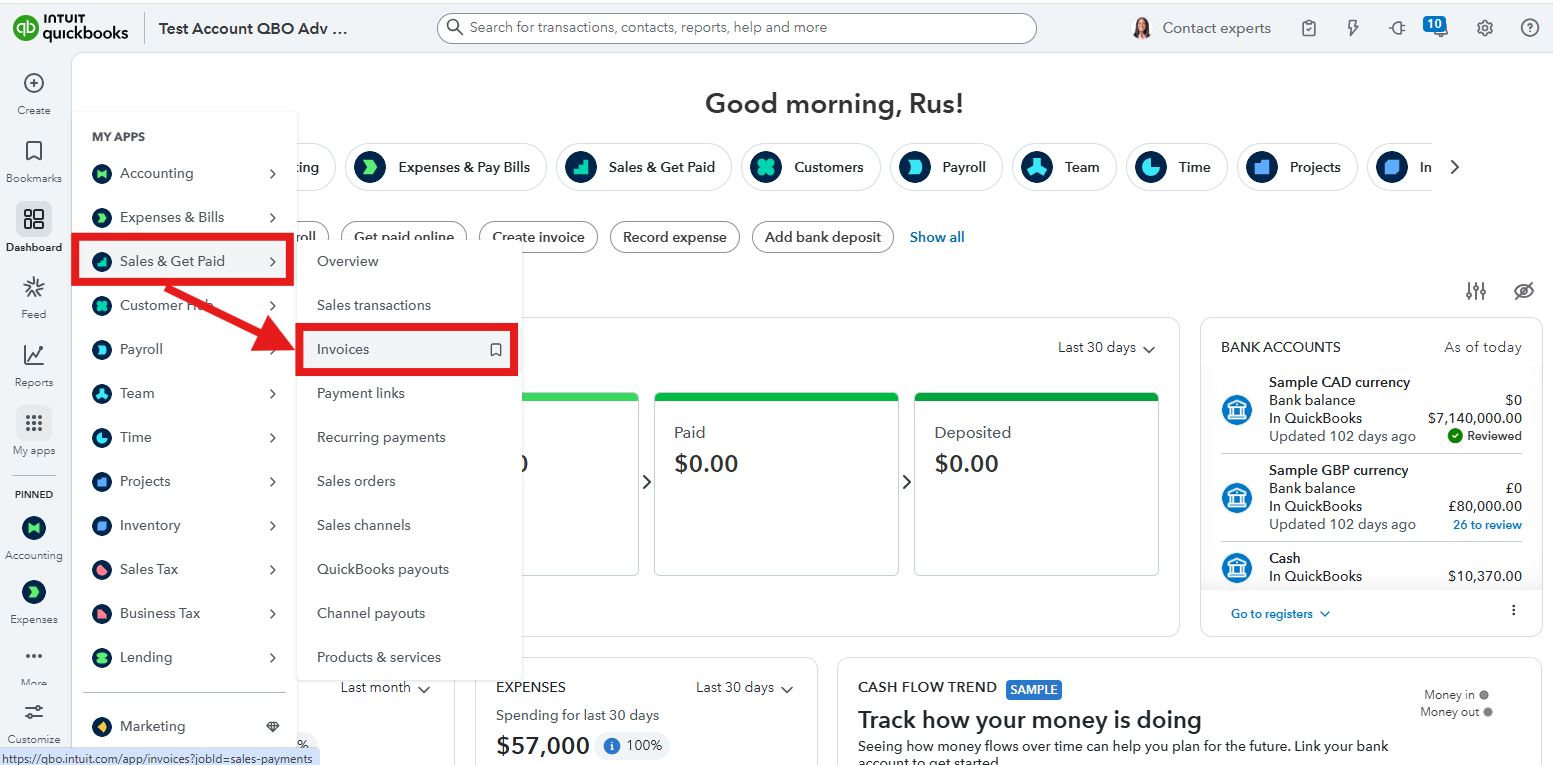Click Add bank deposit button
Viewport: 1553px width, 765px height.
tap(823, 238)
